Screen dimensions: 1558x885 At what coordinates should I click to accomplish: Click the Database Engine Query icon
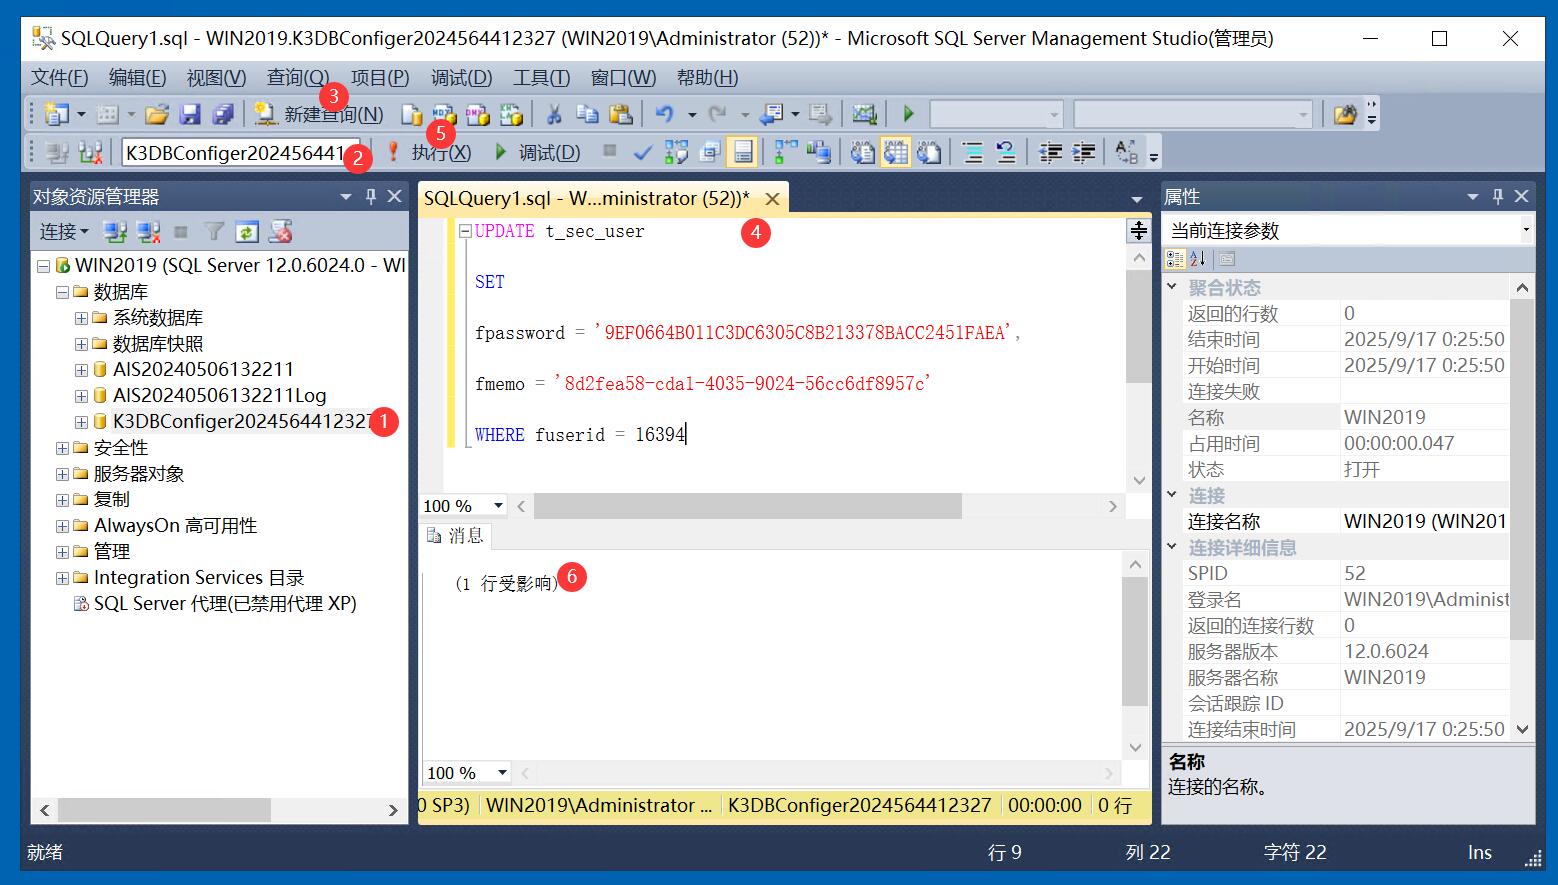(x=411, y=114)
